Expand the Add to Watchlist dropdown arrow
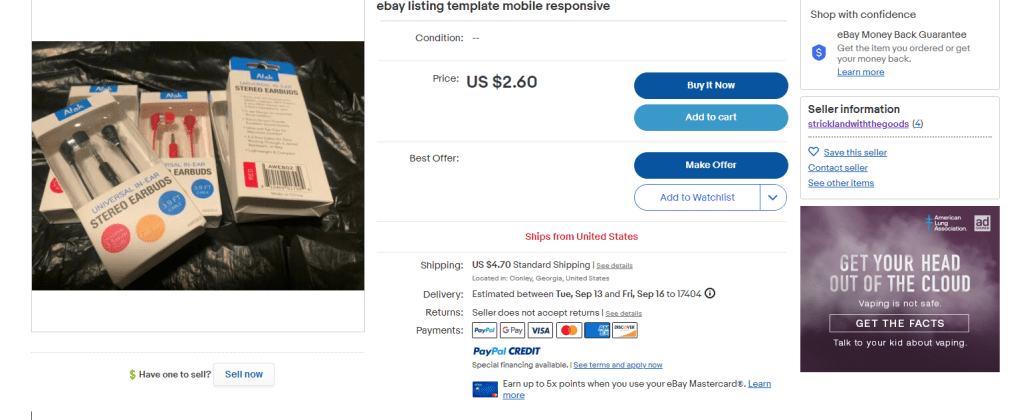The image size is (1023, 420). click(773, 198)
